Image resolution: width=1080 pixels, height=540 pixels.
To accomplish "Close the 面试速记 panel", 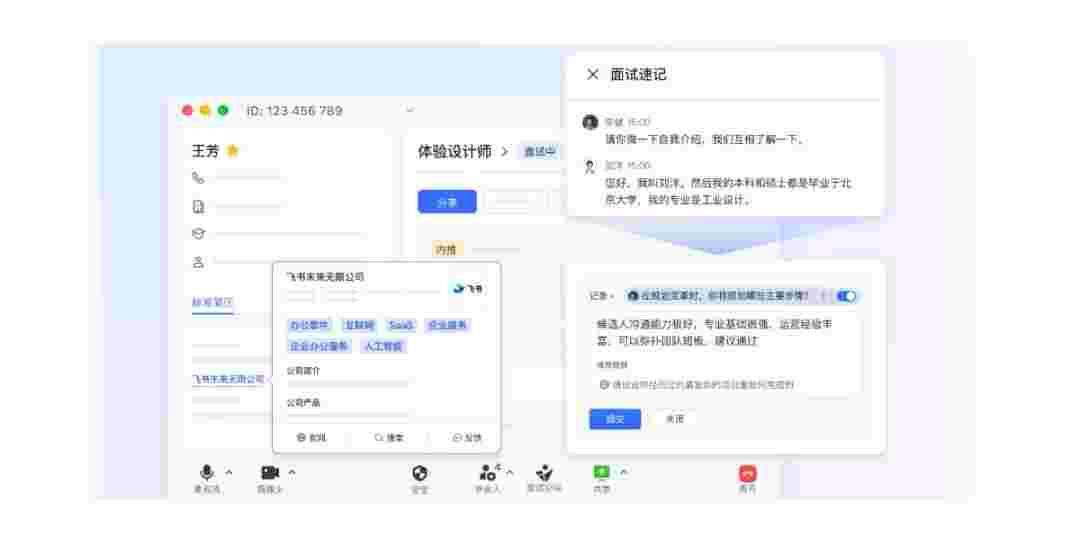I will click(x=592, y=74).
